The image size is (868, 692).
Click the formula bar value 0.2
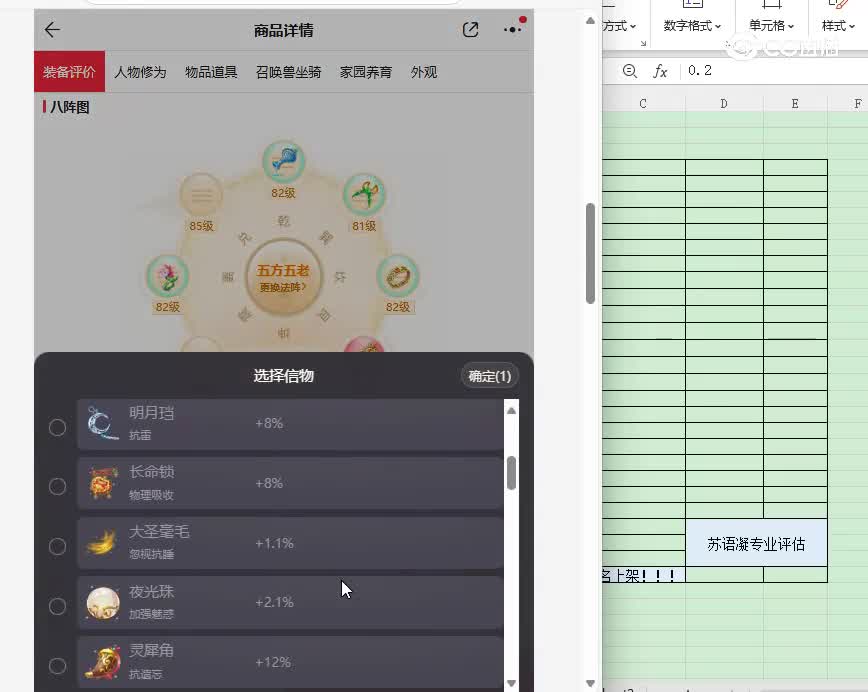[x=700, y=71]
